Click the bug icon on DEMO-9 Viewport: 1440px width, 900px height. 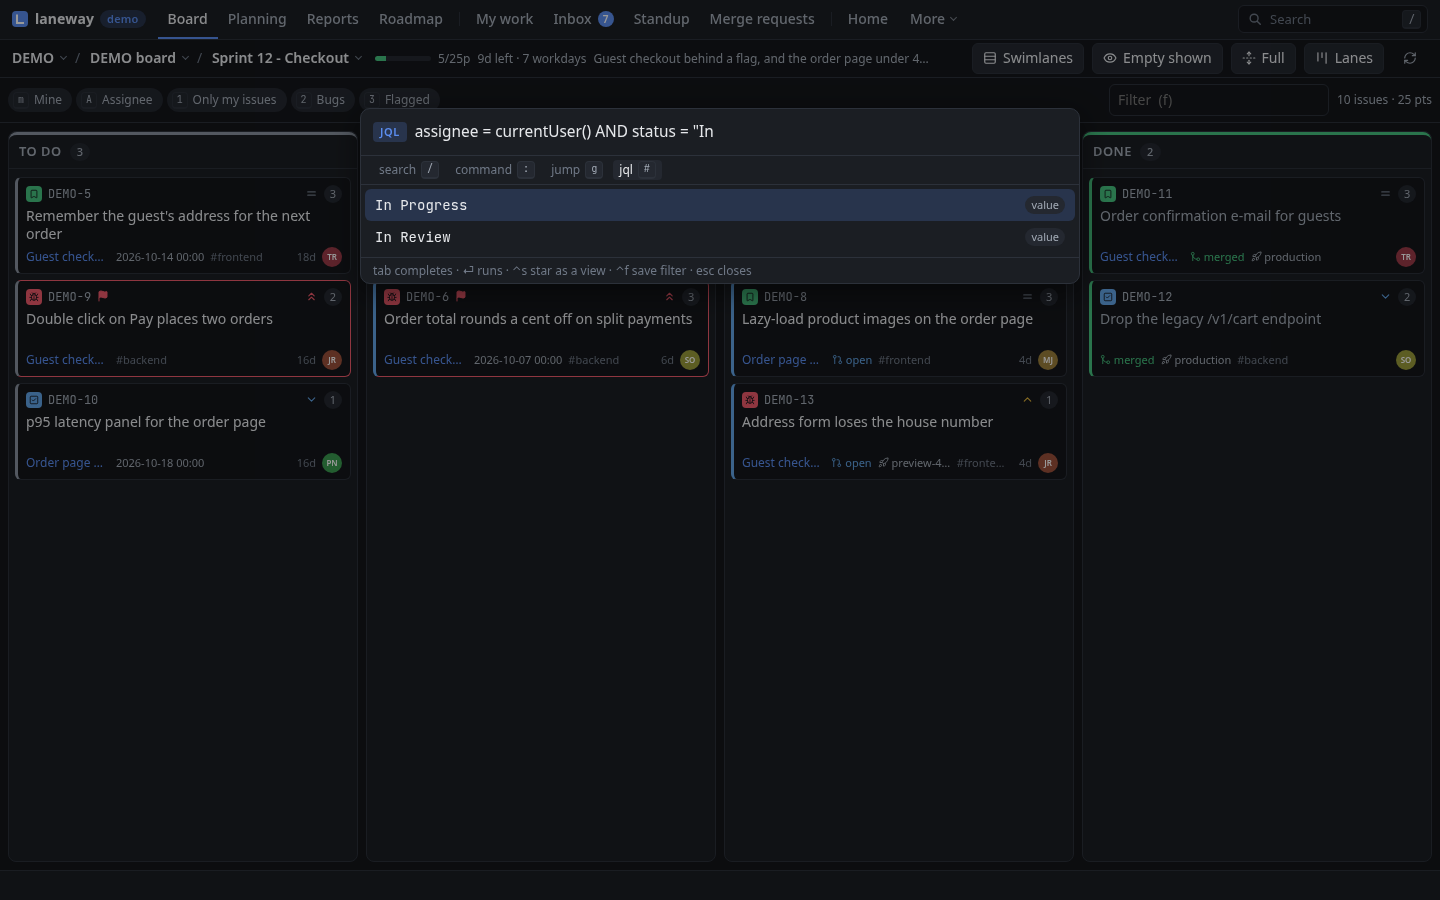point(34,297)
